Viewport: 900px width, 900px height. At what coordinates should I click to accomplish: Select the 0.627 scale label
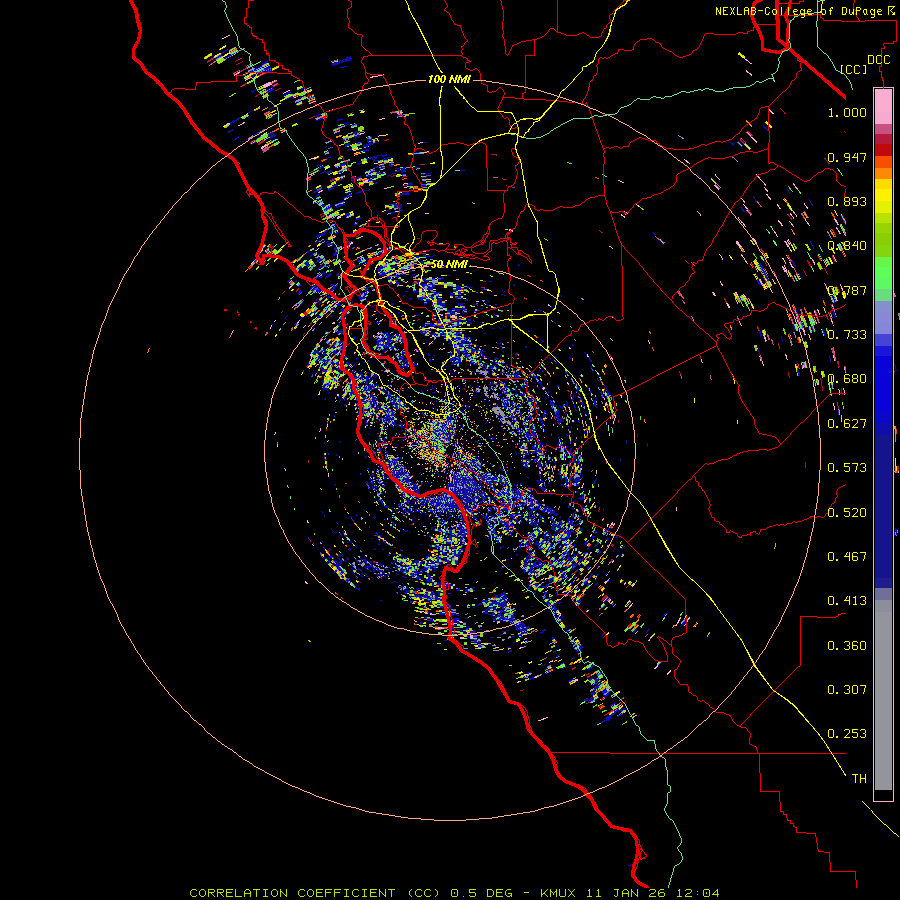[x=847, y=424]
